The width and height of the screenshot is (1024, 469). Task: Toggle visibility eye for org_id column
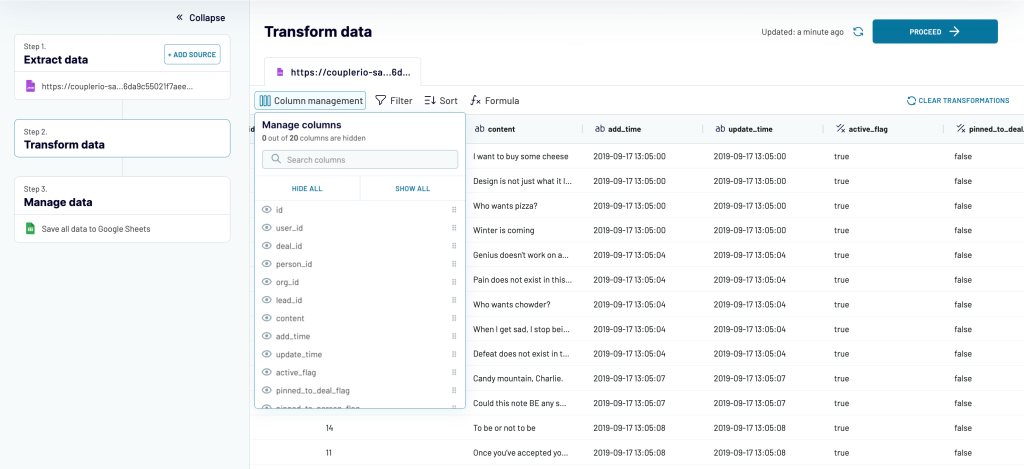click(x=266, y=282)
